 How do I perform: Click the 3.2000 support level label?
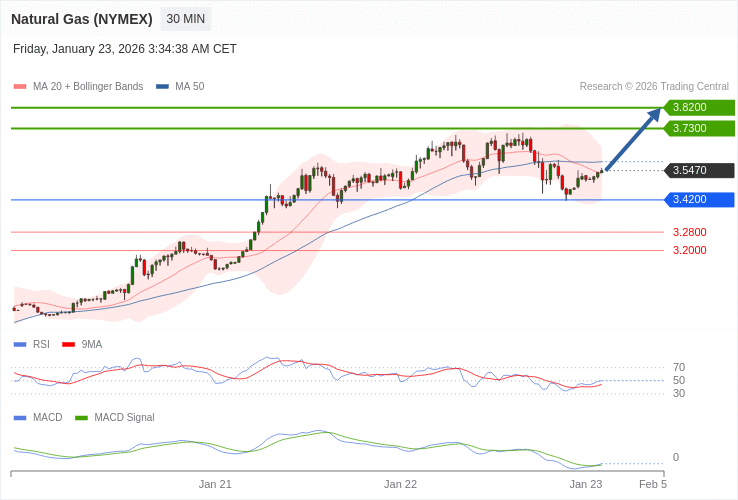click(690, 250)
